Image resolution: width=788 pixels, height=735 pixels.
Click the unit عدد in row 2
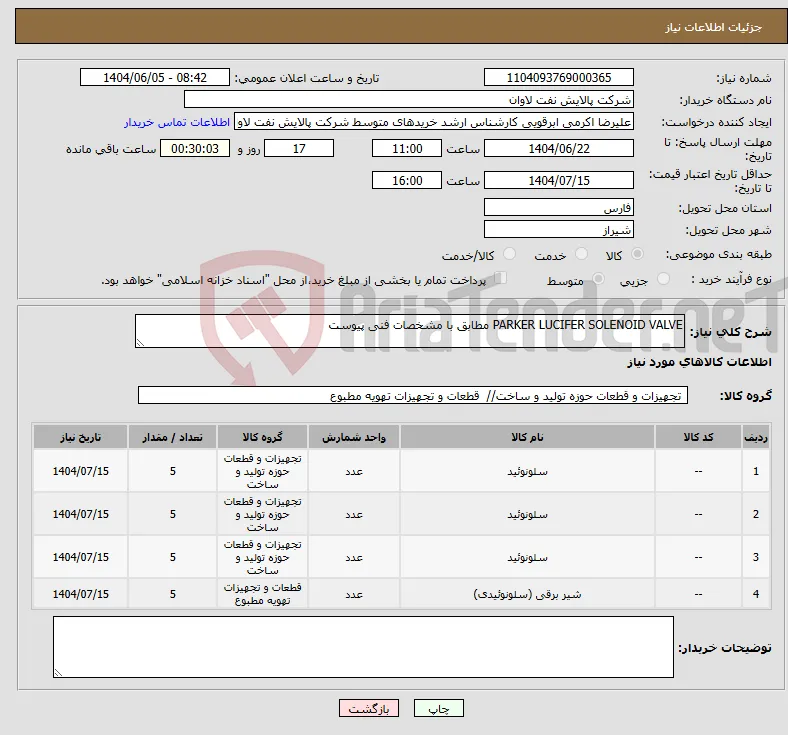tap(354, 514)
